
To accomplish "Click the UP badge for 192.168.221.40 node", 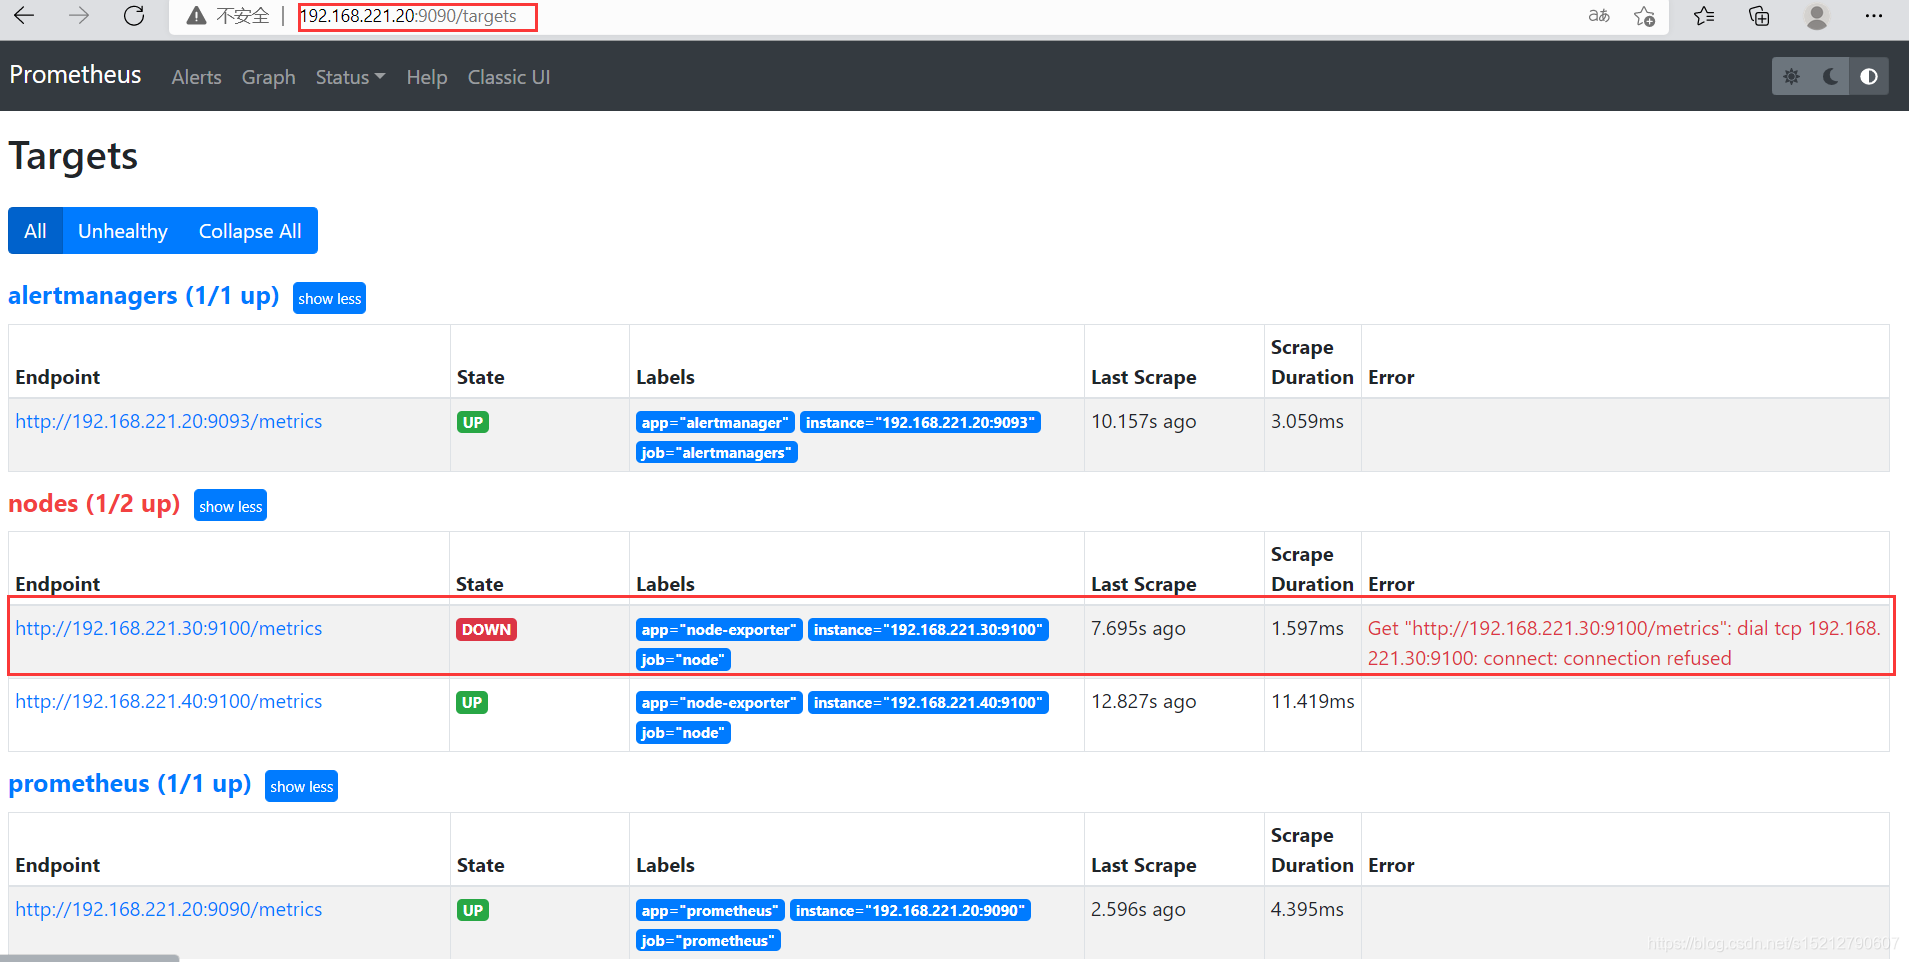I will point(472,702).
